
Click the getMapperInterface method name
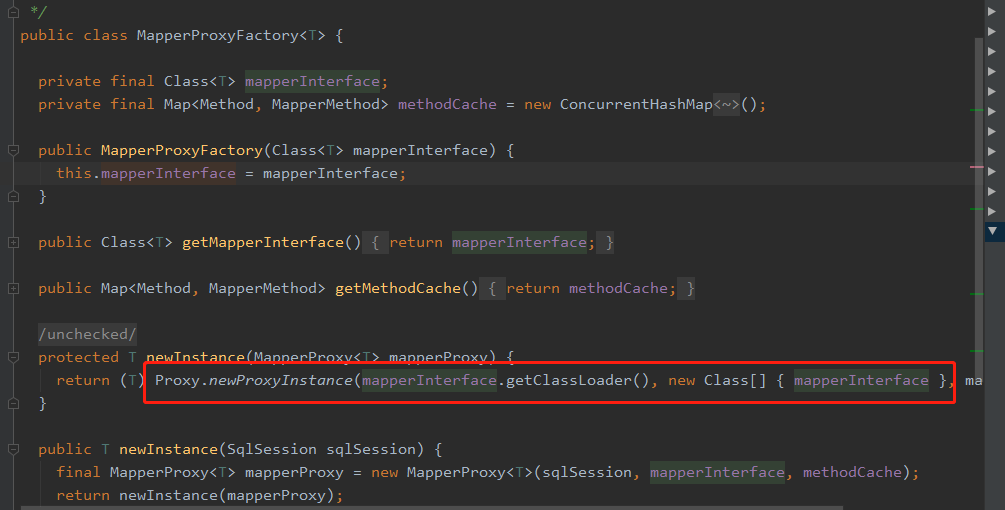(x=263, y=242)
